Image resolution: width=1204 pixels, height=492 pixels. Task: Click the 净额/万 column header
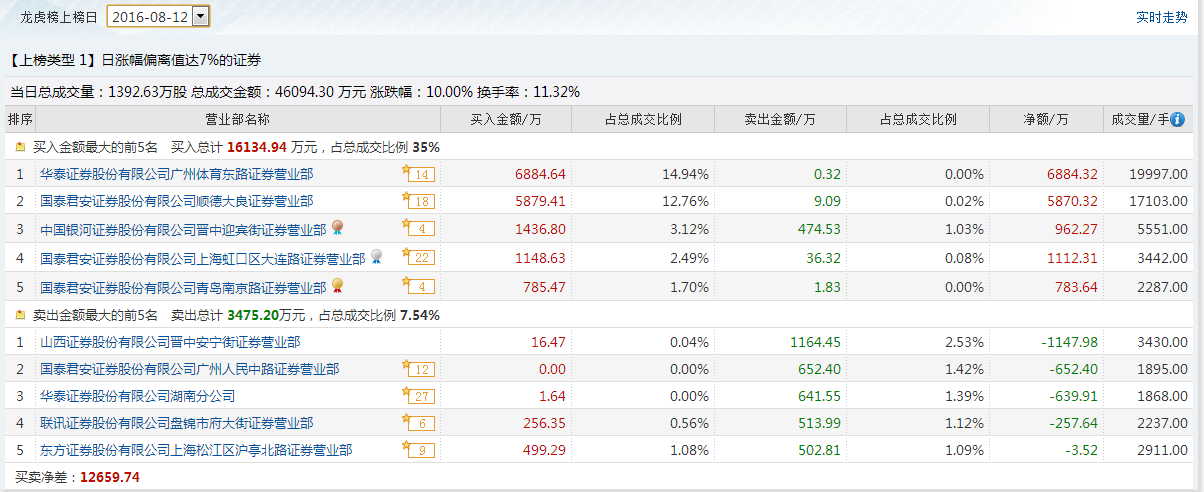click(x=1047, y=120)
